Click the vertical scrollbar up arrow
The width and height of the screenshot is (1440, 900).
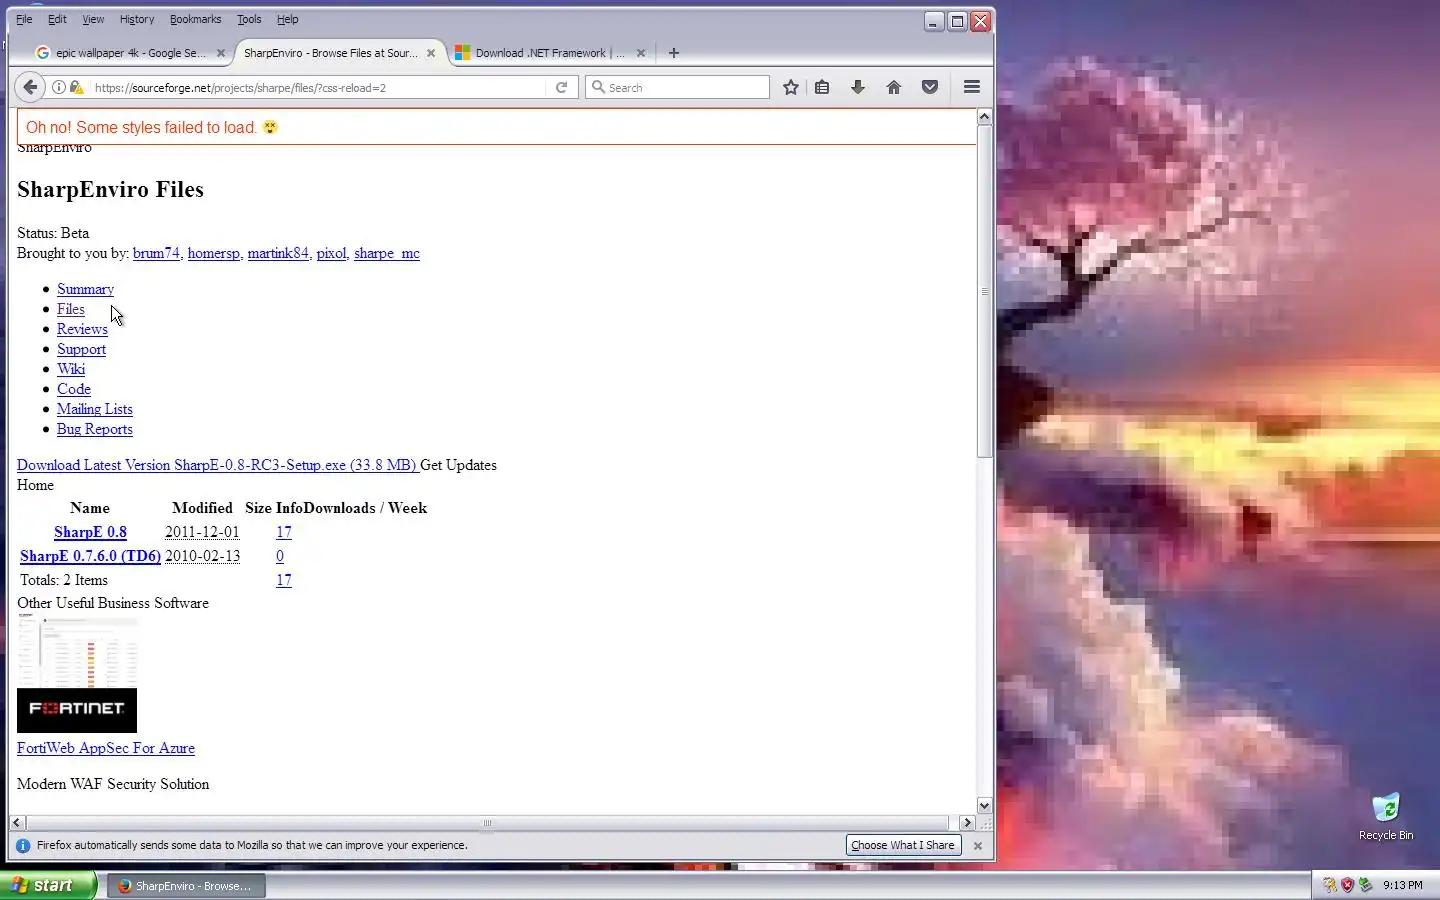pos(984,117)
